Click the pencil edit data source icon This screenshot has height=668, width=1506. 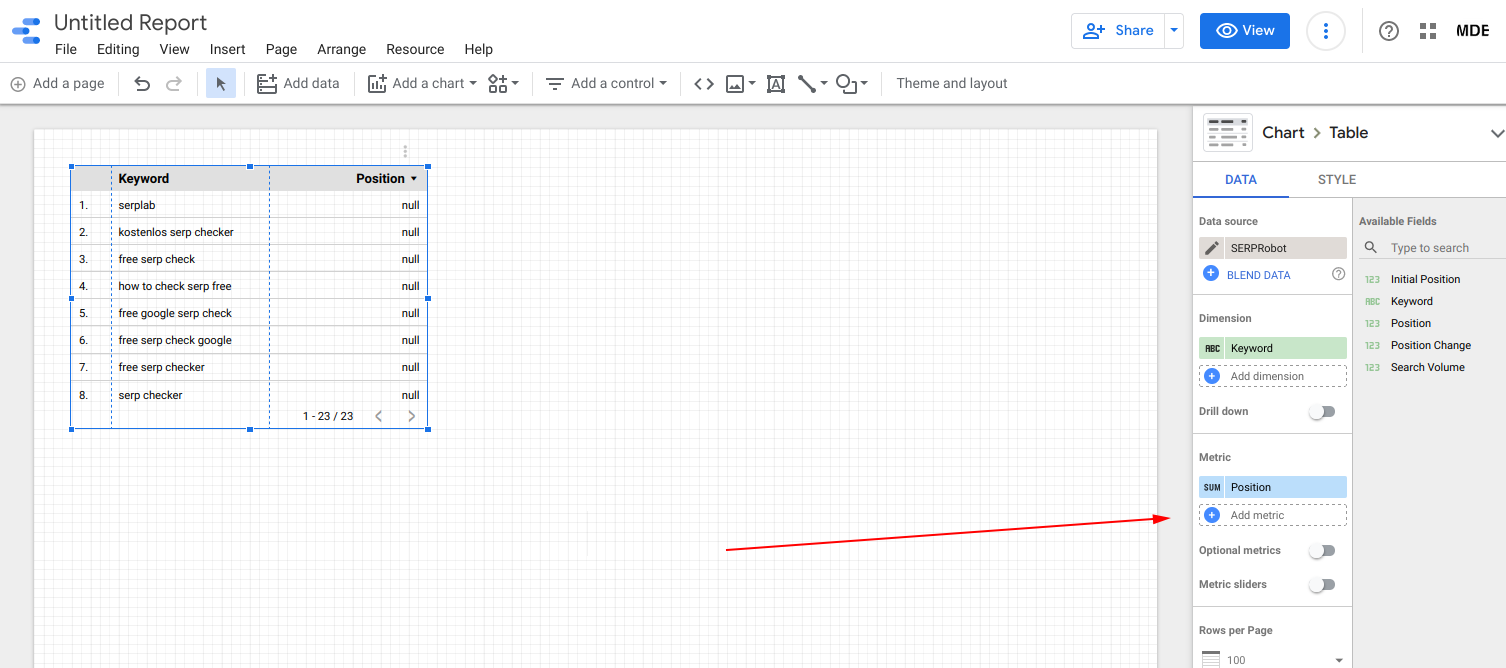(x=1212, y=248)
